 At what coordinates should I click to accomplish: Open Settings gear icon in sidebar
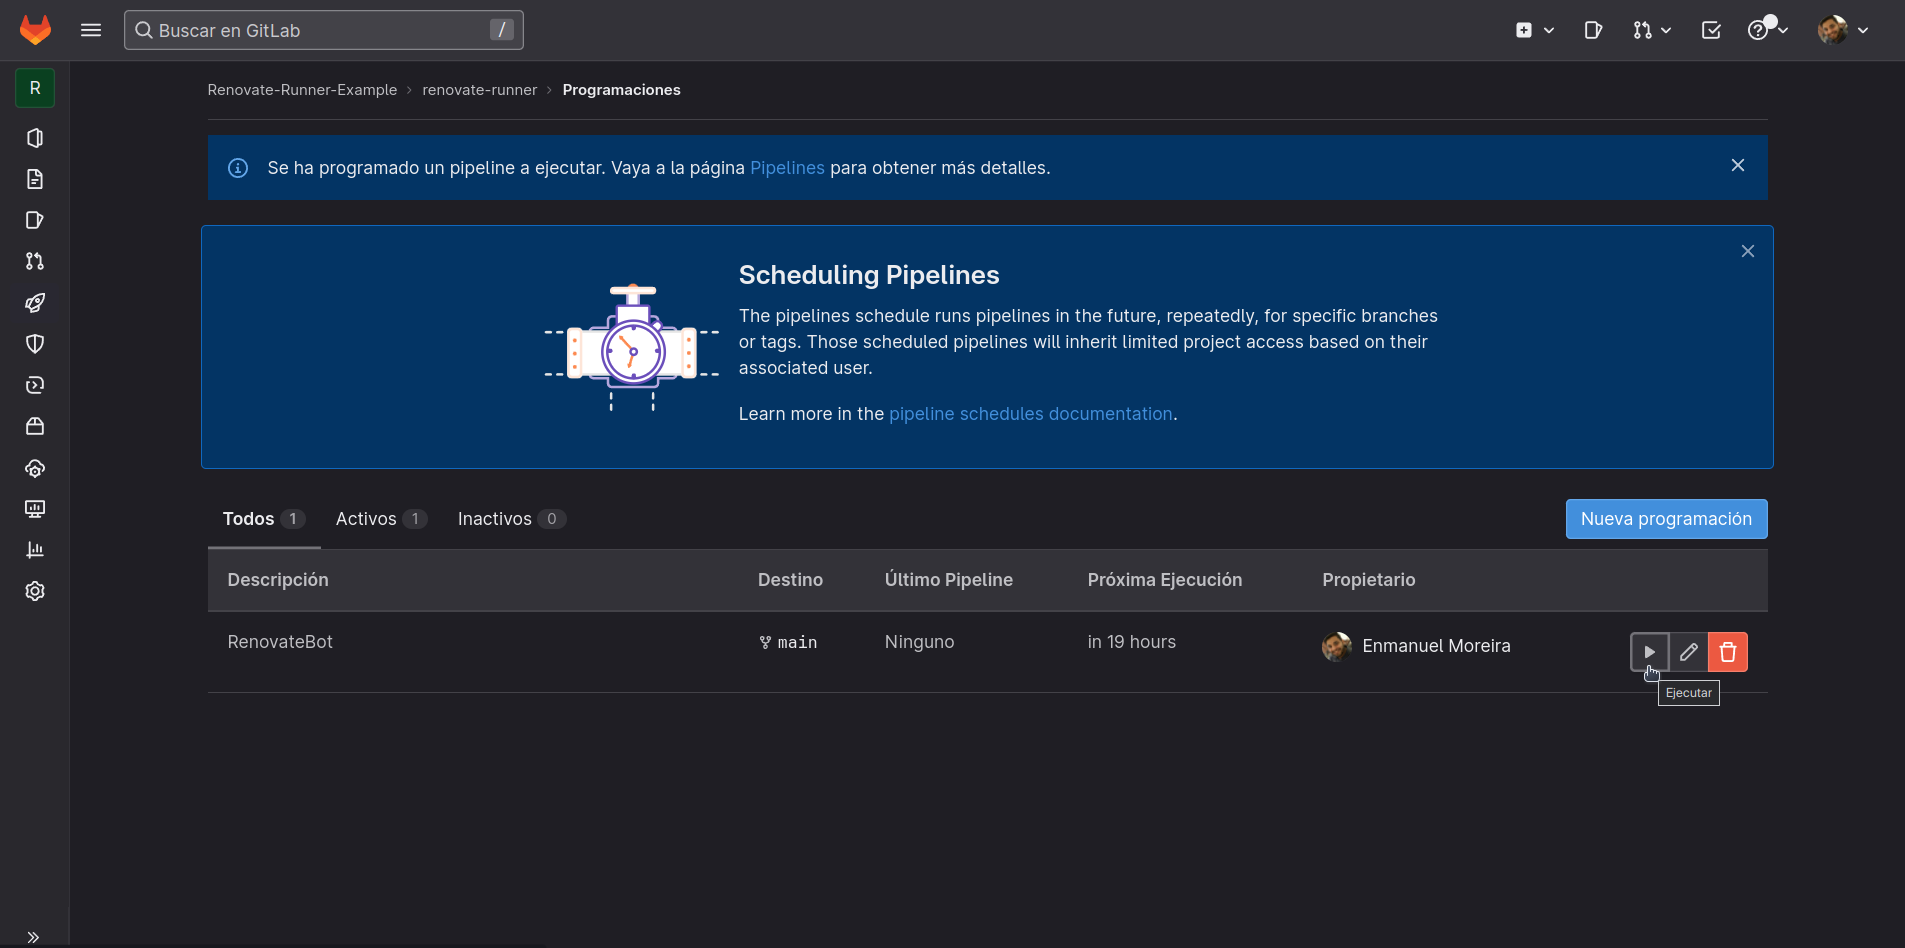tap(35, 591)
